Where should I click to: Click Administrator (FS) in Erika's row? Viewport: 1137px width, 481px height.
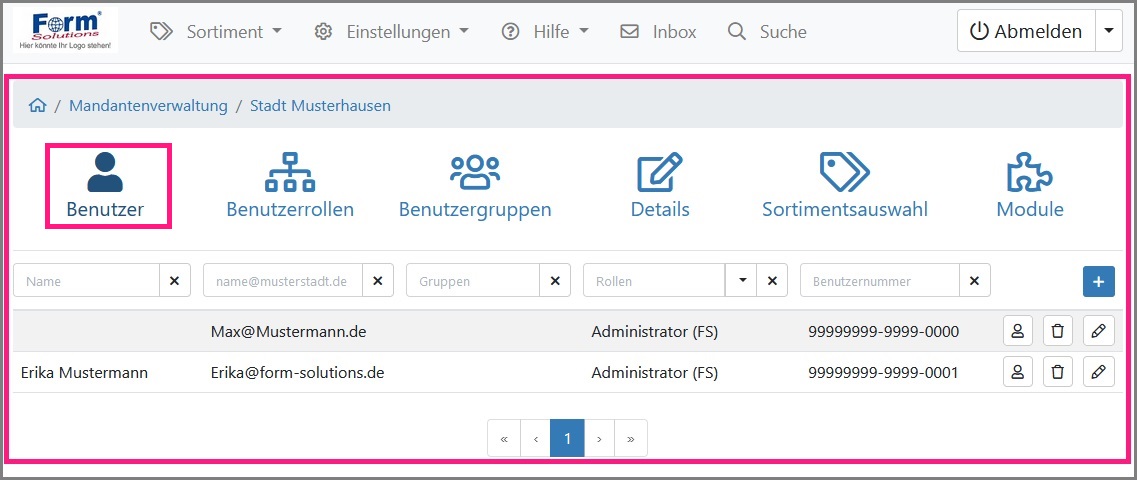(x=655, y=373)
